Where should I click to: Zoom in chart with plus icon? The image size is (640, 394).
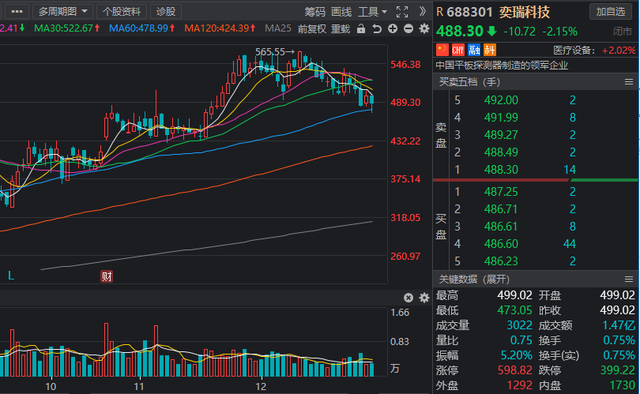(393, 29)
